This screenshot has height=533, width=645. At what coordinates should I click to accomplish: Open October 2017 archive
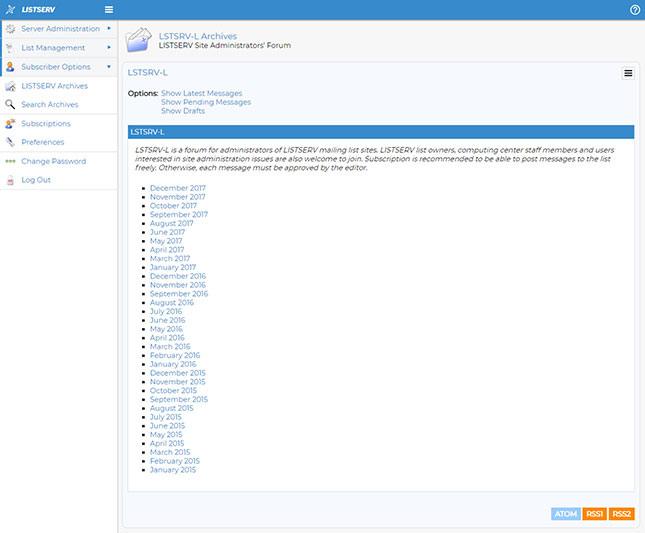(173, 206)
